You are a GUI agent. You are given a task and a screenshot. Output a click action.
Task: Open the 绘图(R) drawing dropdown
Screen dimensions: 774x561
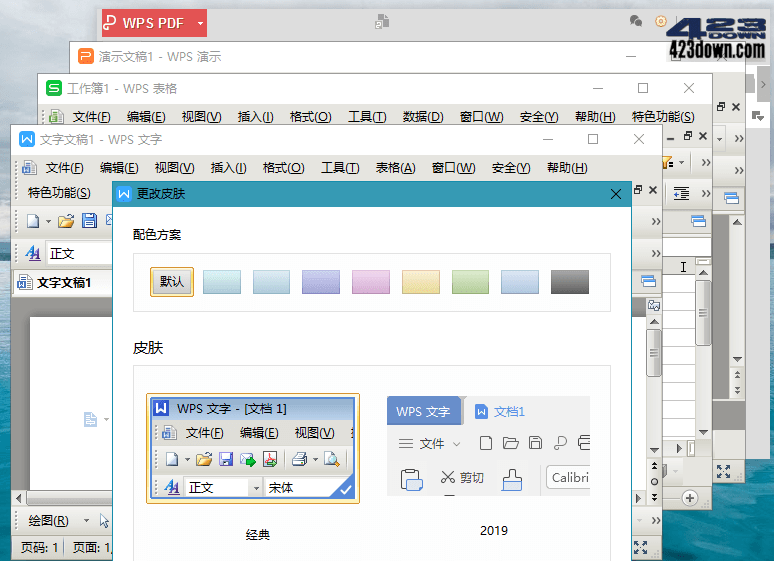click(x=86, y=521)
